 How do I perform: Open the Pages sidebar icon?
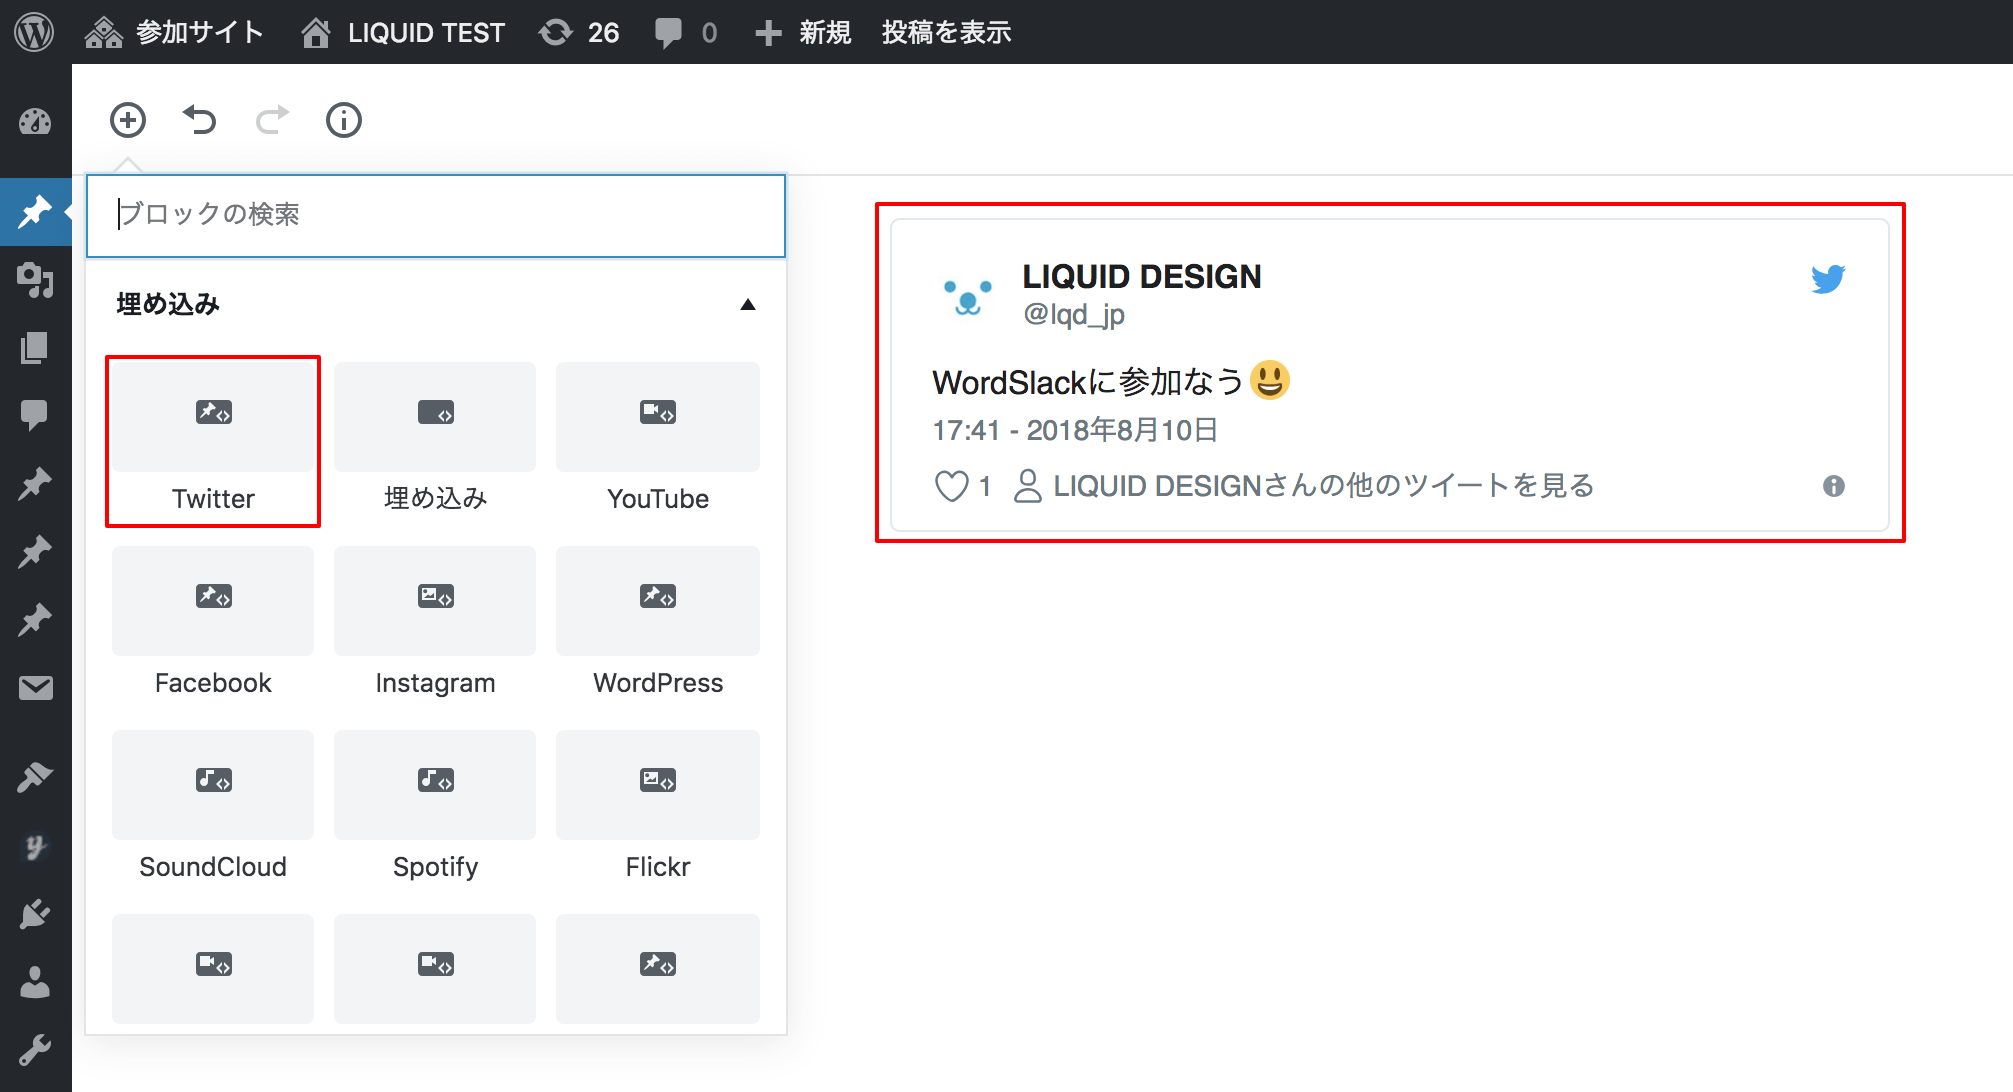click(x=35, y=347)
